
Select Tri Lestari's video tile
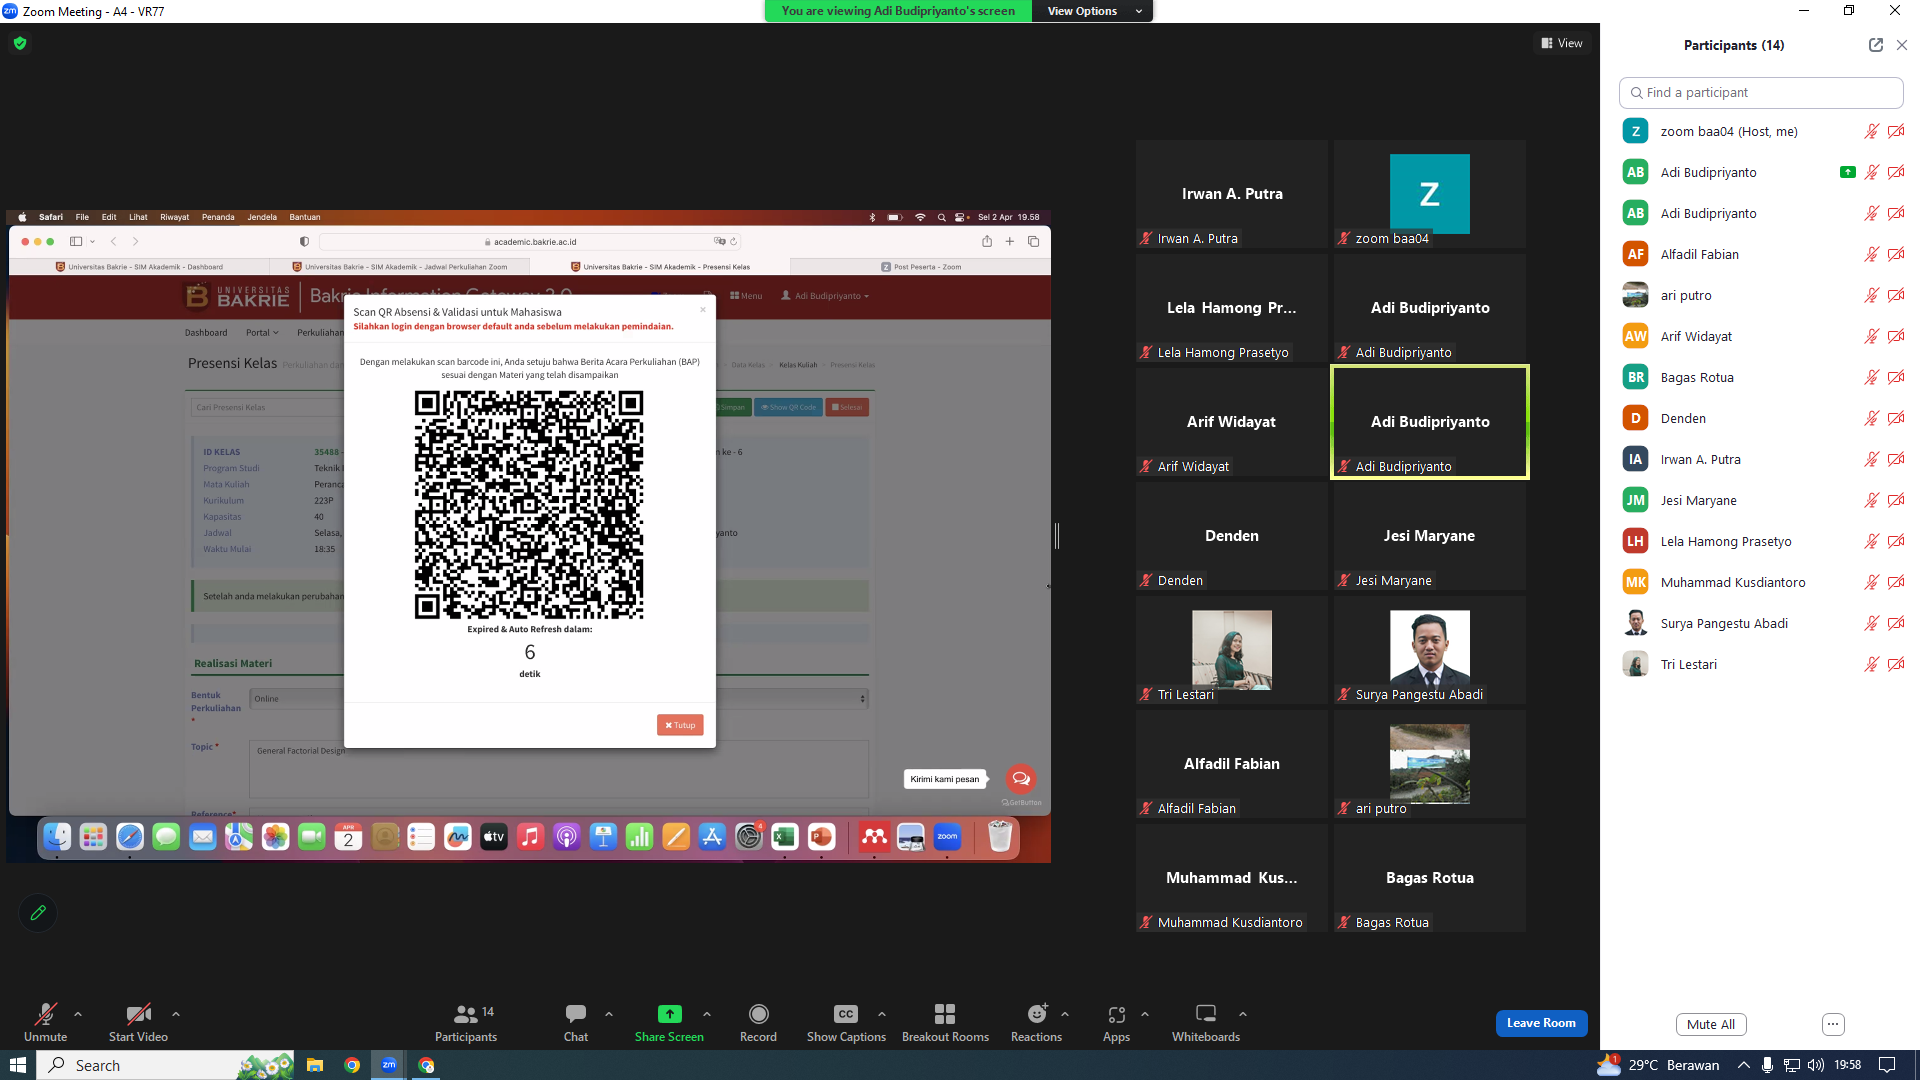point(1232,650)
